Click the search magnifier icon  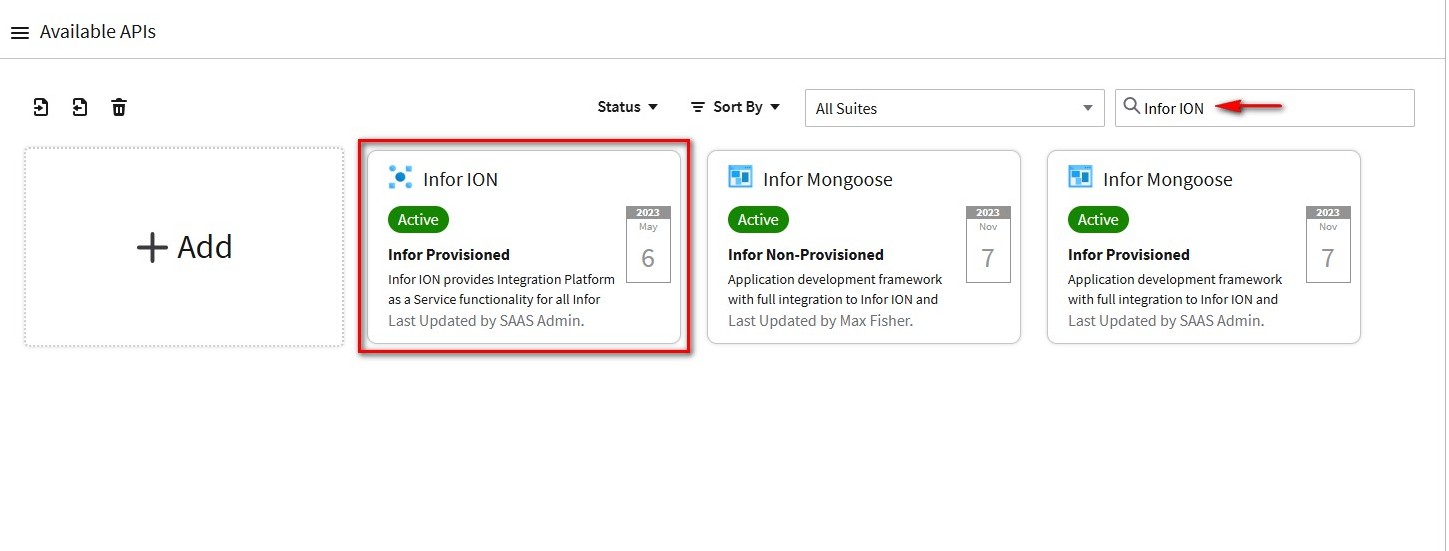click(x=1132, y=107)
